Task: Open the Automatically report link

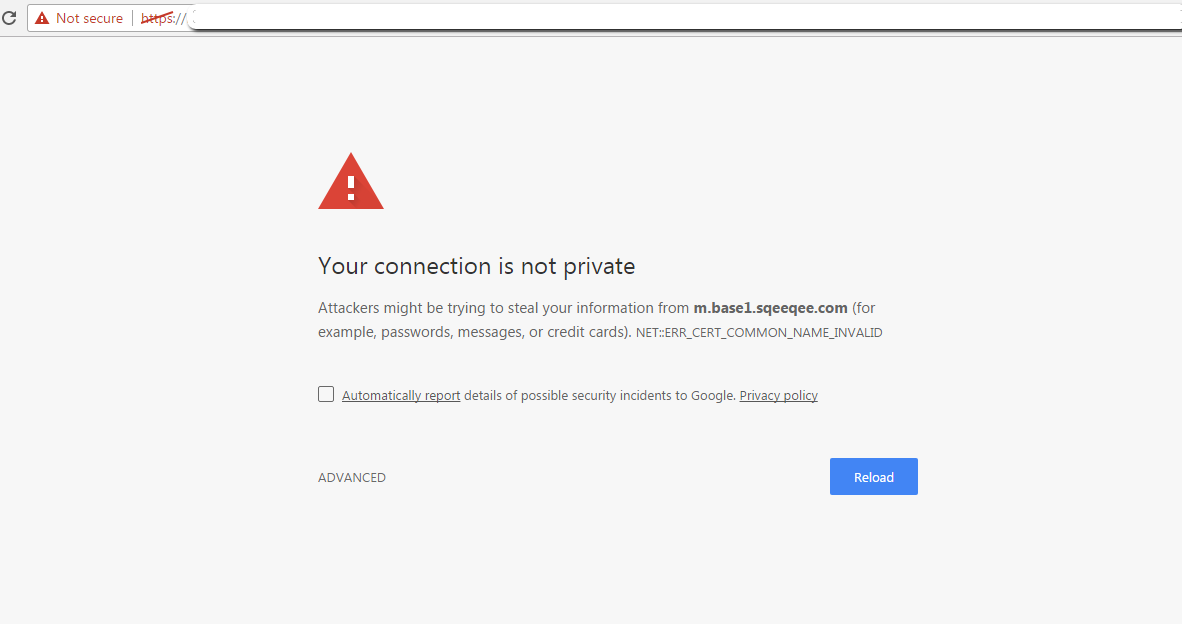Action: click(x=401, y=396)
